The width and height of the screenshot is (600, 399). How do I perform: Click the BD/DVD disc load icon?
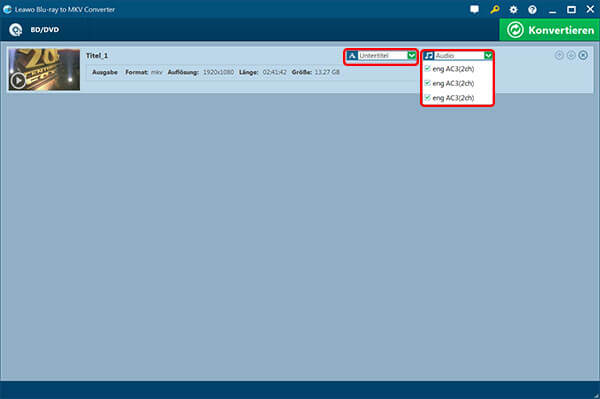(16, 30)
